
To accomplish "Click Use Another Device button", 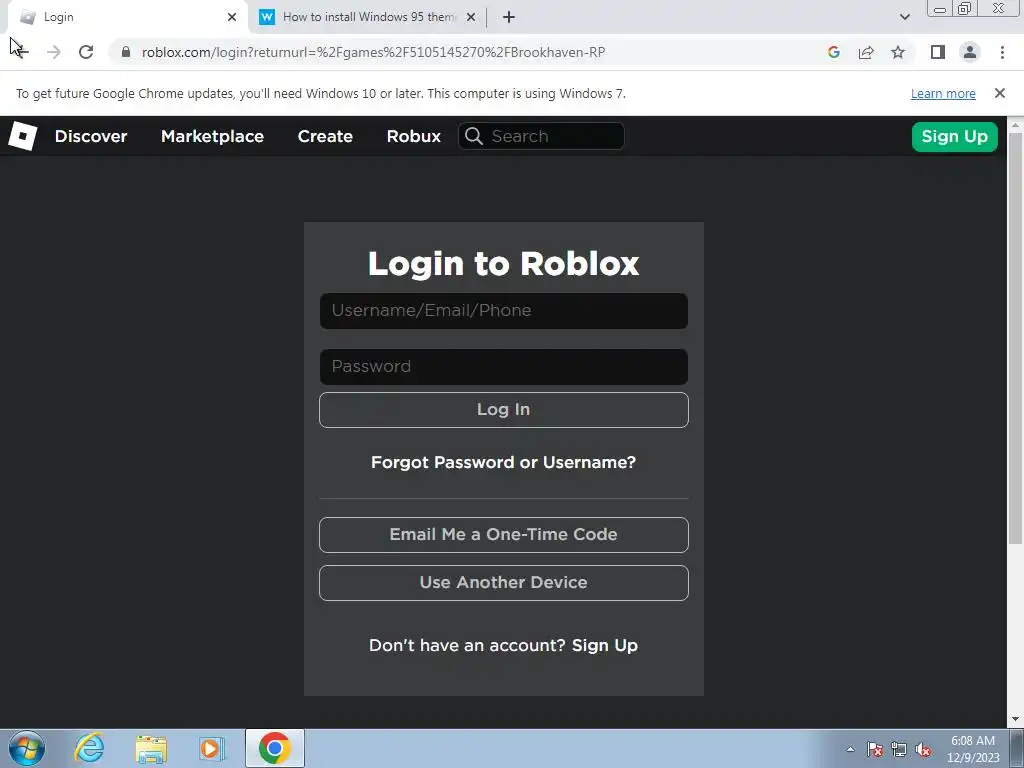I will 504,583.
